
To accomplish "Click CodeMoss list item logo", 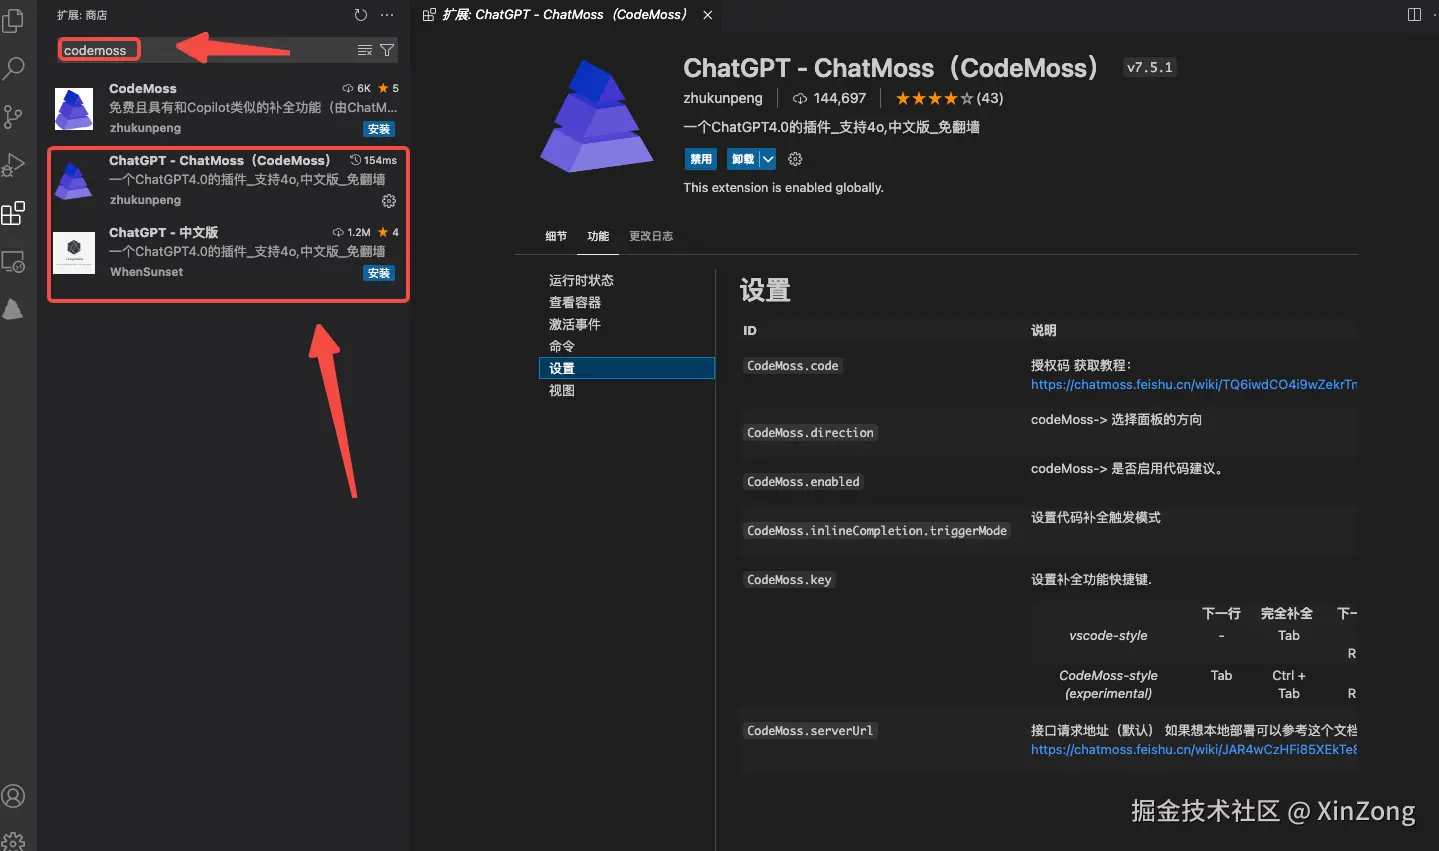I will [x=74, y=108].
